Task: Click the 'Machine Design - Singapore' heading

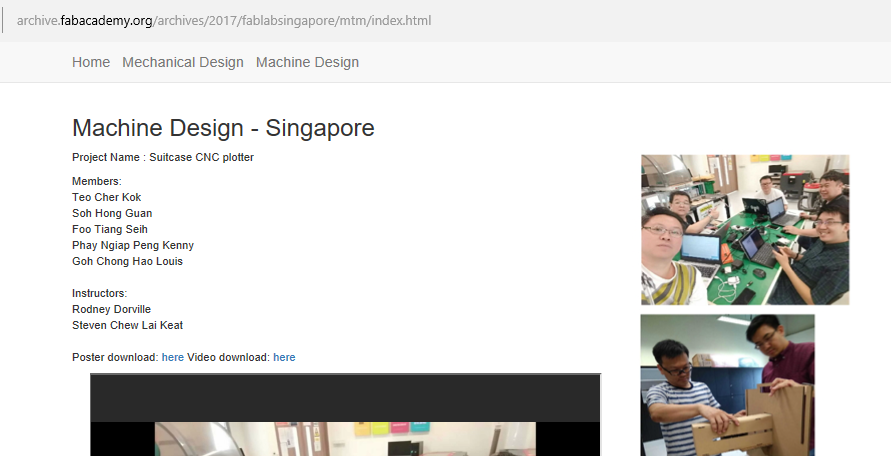Action: click(223, 128)
